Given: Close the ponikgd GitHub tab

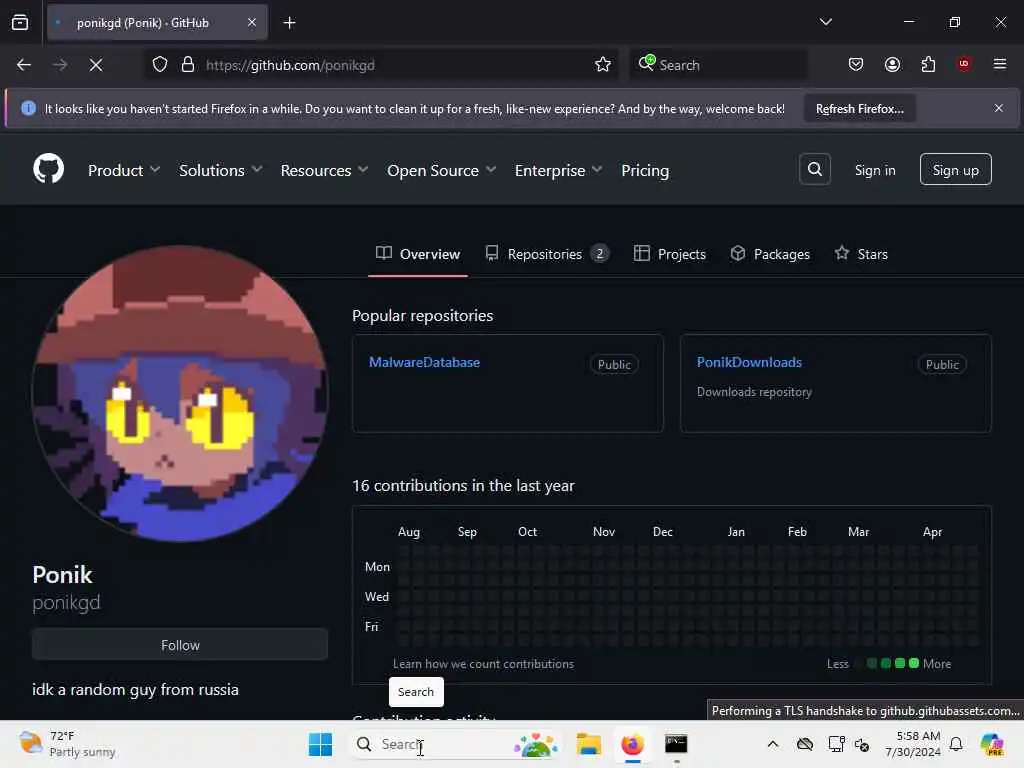Looking at the screenshot, I should coord(251,23).
